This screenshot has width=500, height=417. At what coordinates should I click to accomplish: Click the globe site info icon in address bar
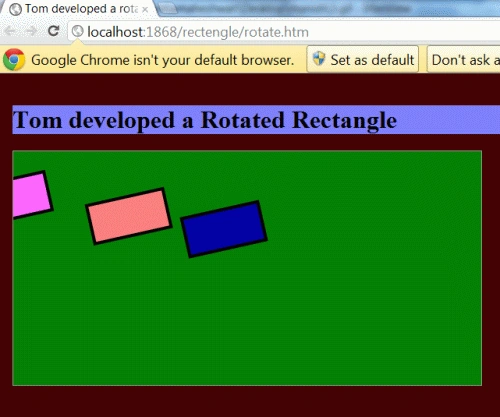(78, 31)
